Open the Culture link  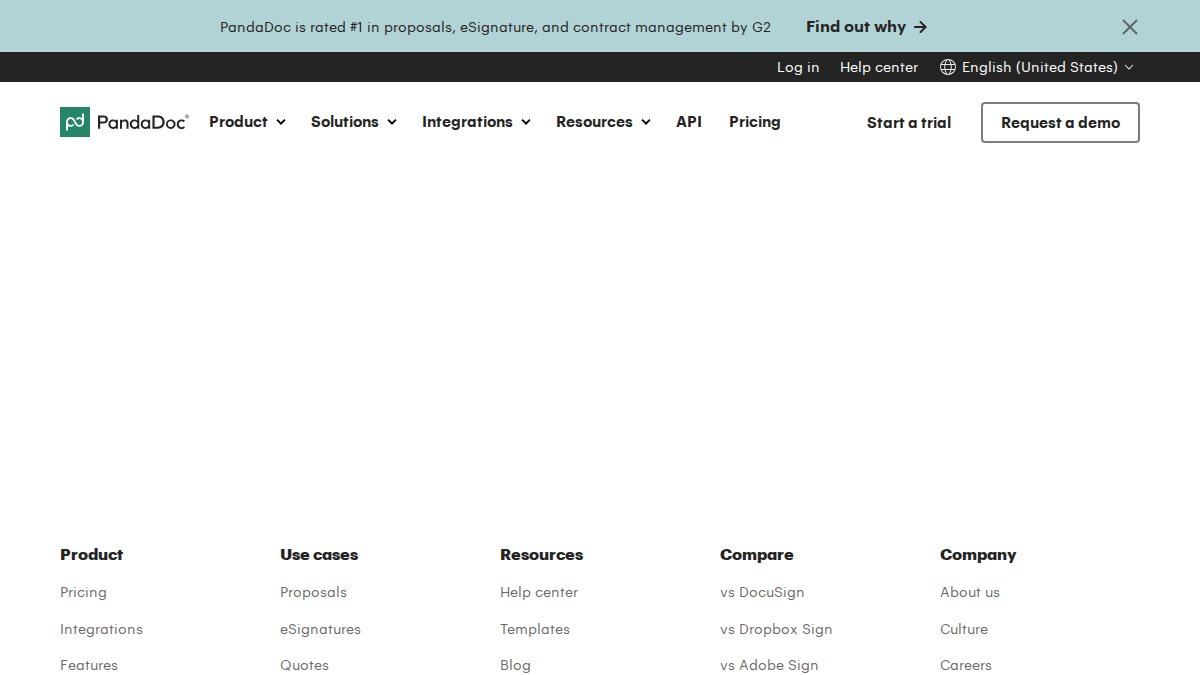pyautogui.click(x=964, y=629)
